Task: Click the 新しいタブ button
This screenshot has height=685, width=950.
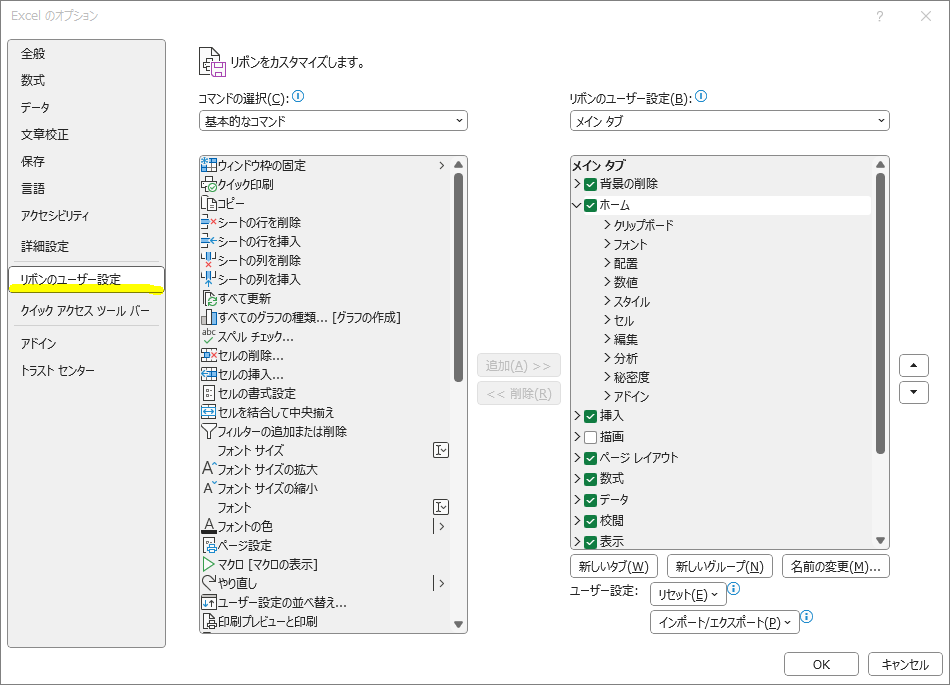Action: tap(614, 566)
